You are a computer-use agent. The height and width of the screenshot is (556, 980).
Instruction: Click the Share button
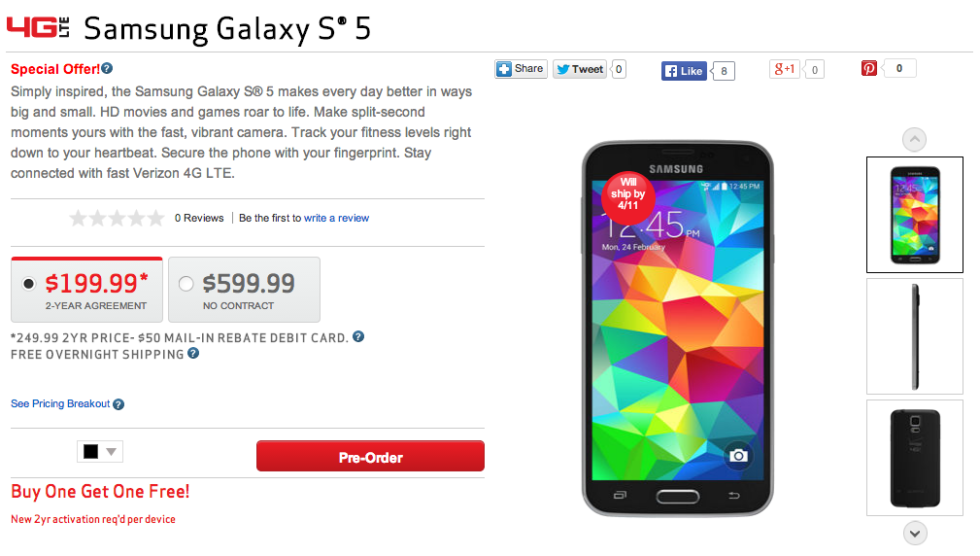[521, 69]
